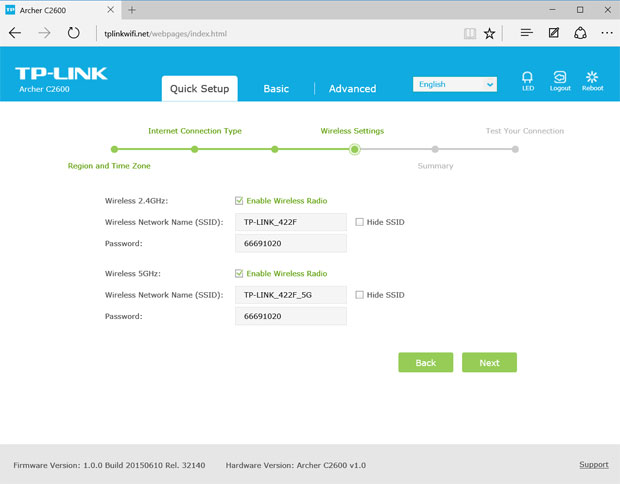Click the browser forward arrow

point(44,33)
